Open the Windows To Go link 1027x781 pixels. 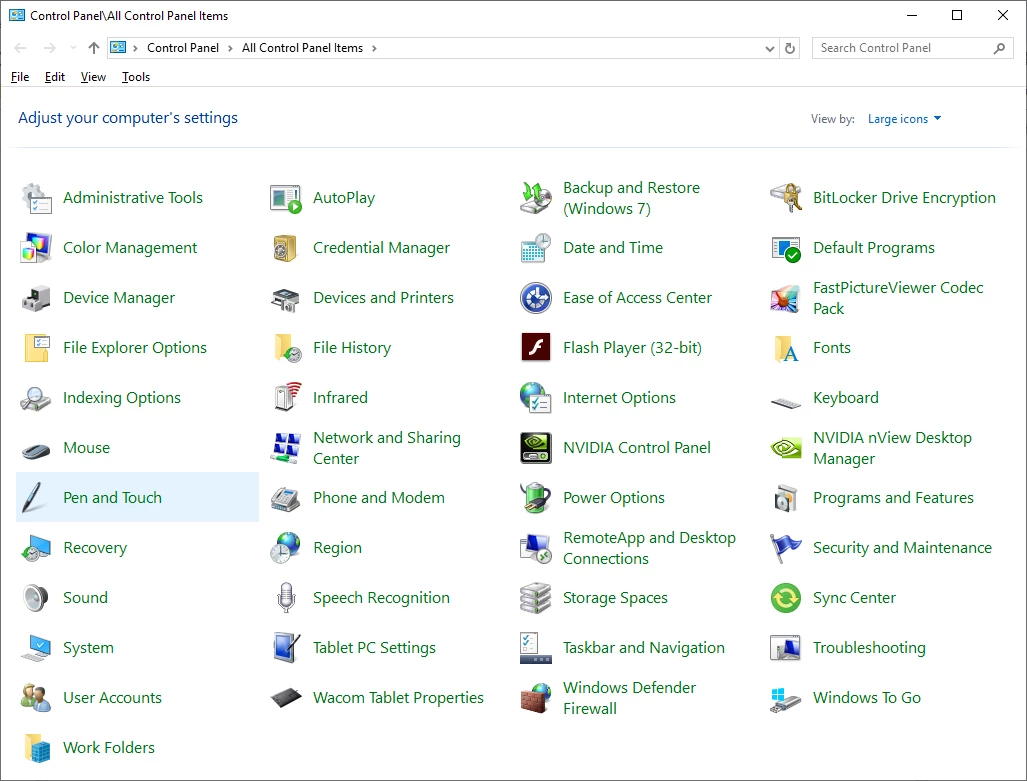[x=867, y=698]
